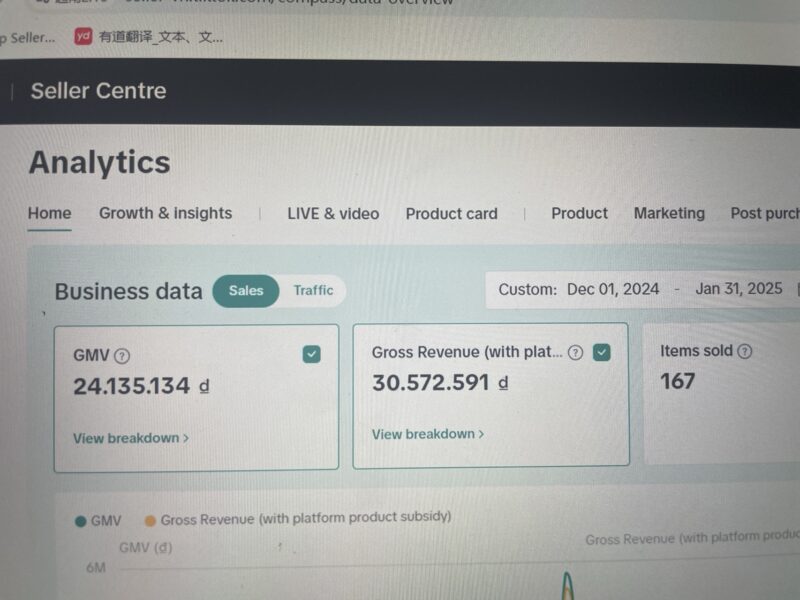Expand View breakdown under Gross Revenue
800x600 pixels.
click(x=427, y=434)
